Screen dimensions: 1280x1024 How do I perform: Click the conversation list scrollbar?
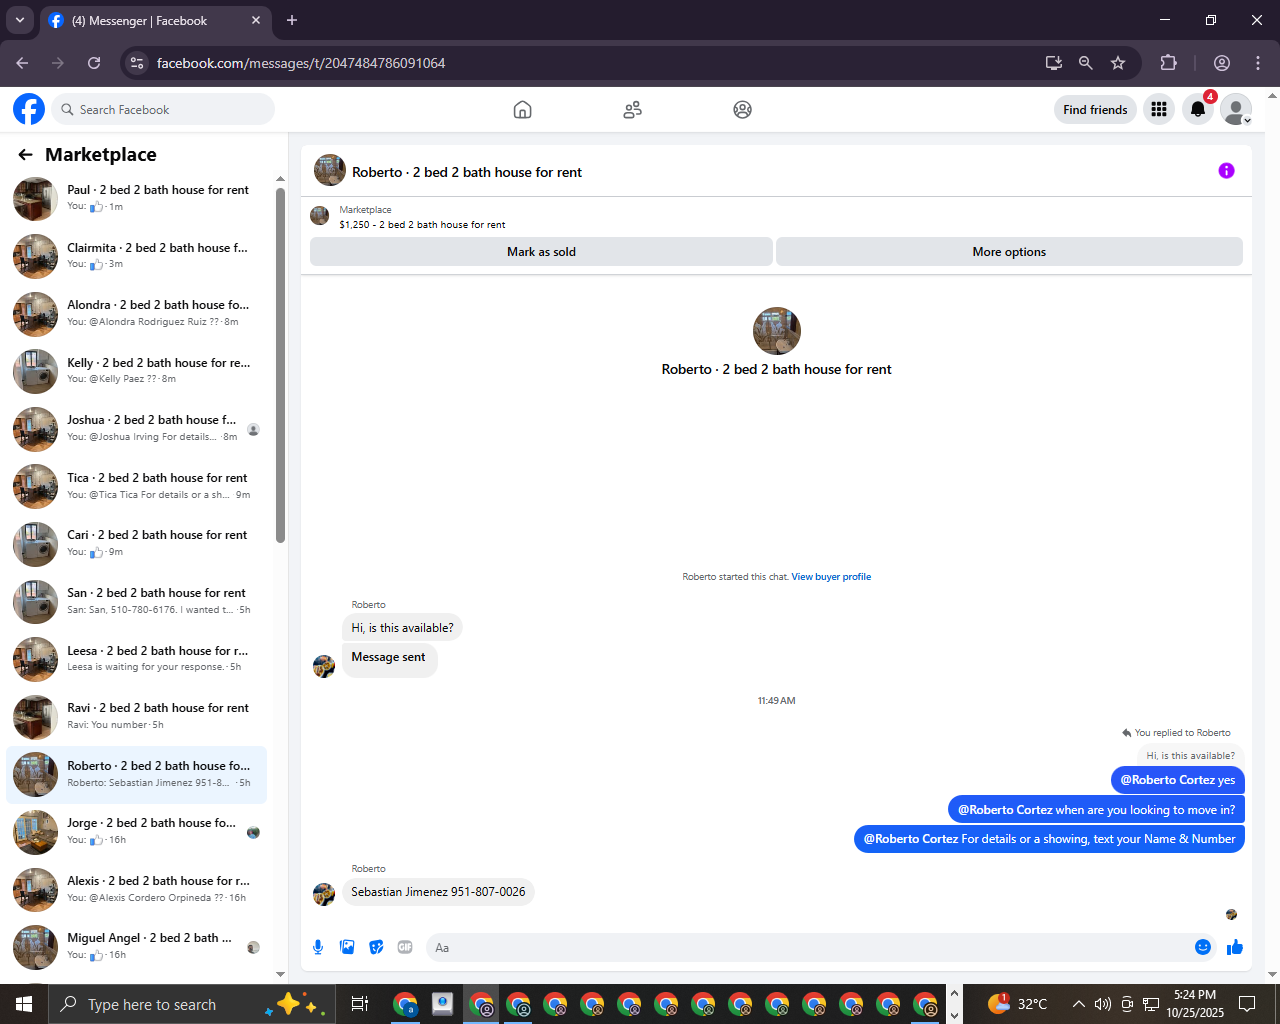tap(280, 365)
